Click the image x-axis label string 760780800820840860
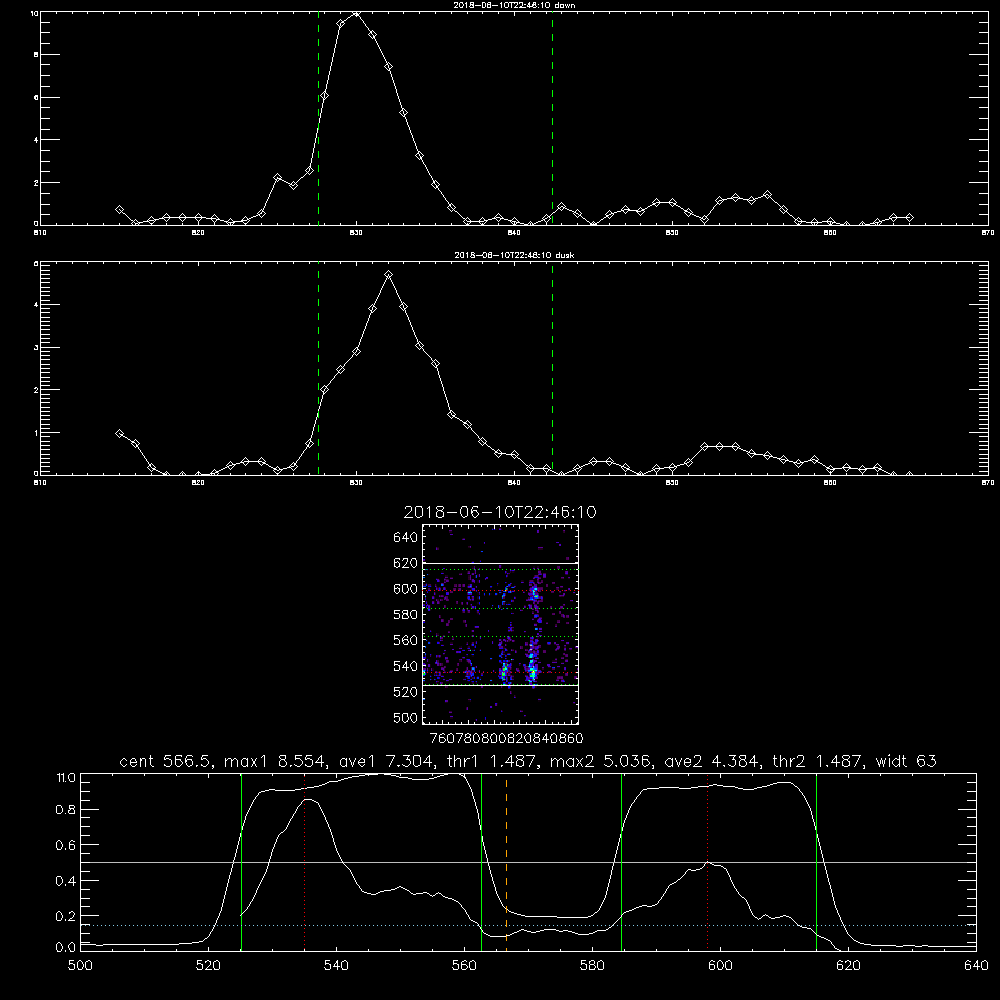Image resolution: width=1000 pixels, height=1000 pixels. pos(507,739)
